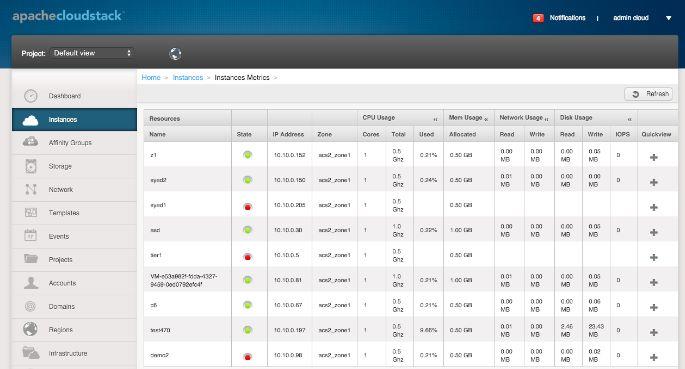This screenshot has height=369, width=685.
Task: Click the Accounts person icon
Action: [31, 283]
